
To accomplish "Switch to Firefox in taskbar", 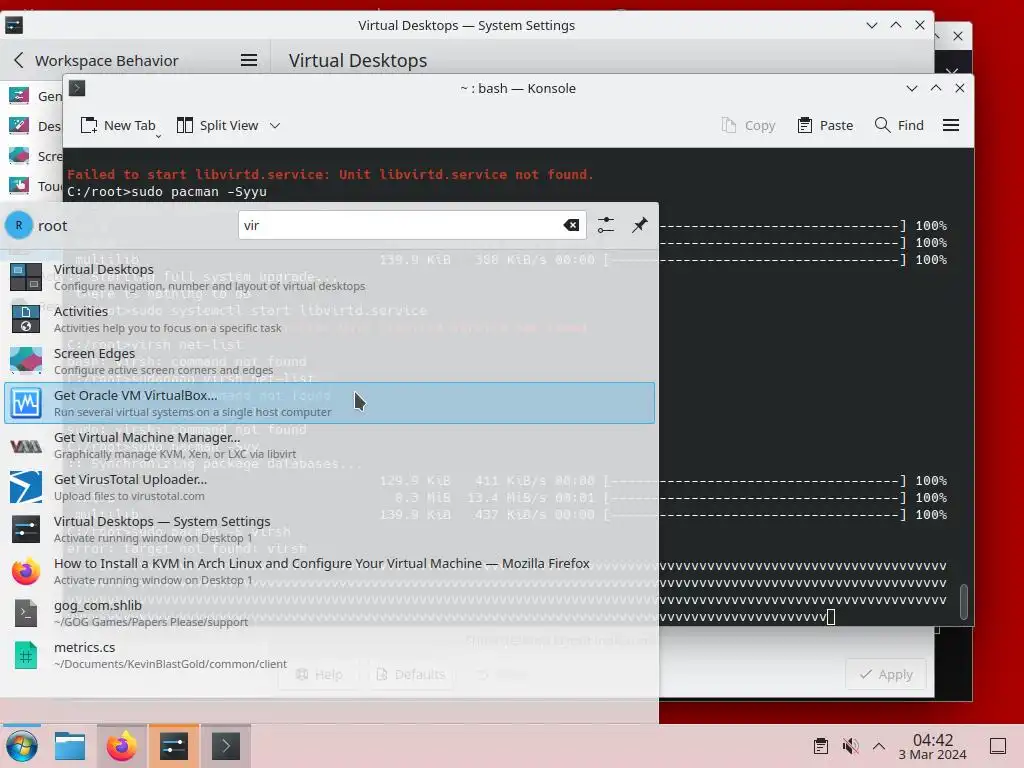I will click(x=121, y=746).
